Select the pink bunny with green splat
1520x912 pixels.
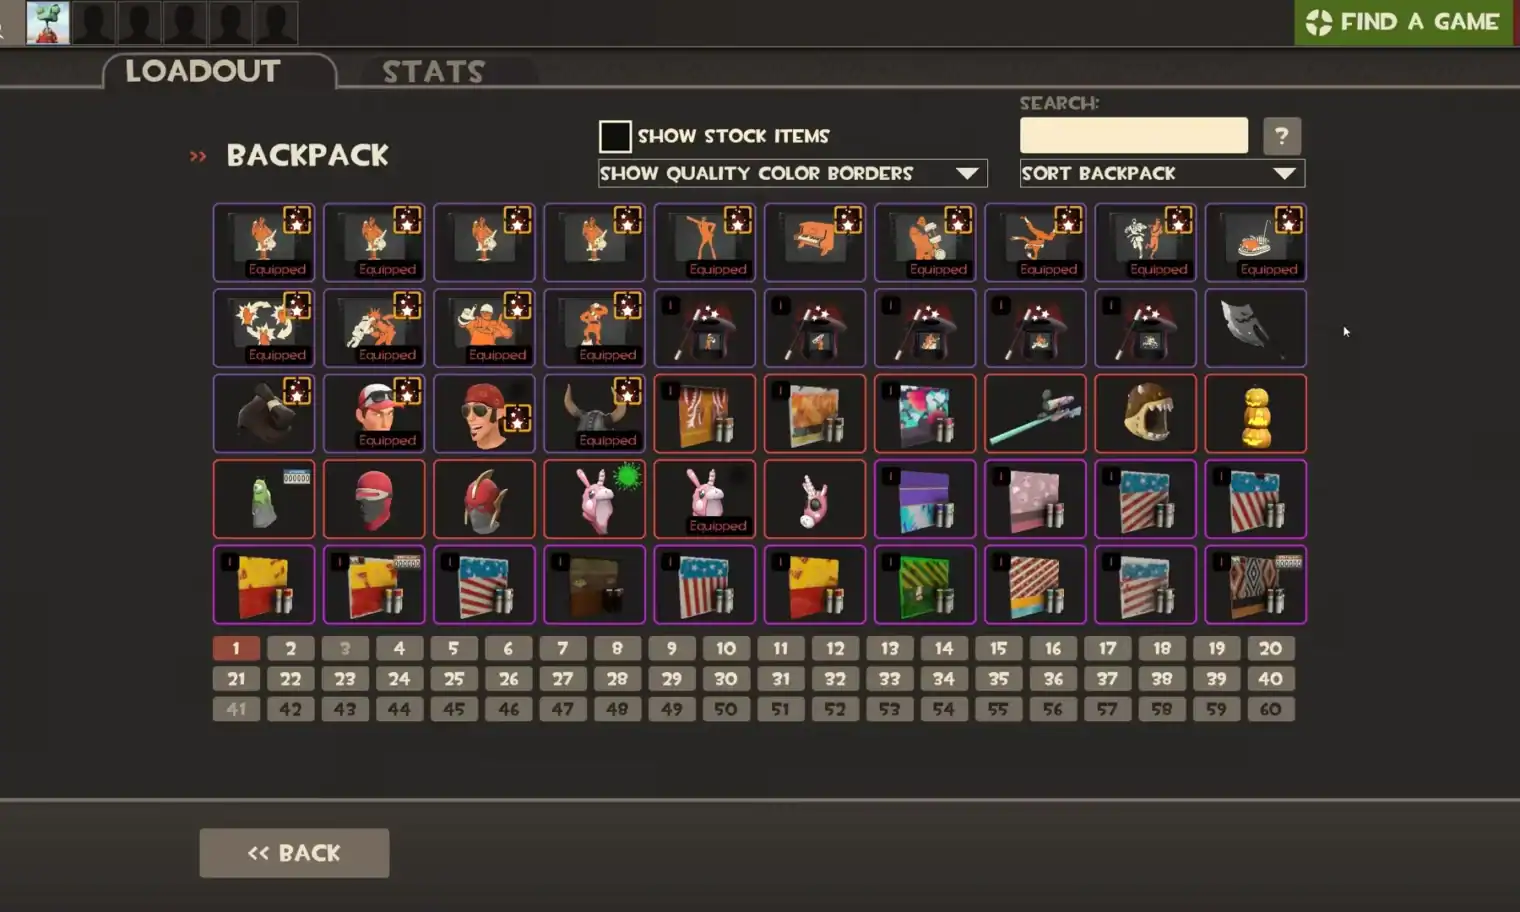(x=594, y=499)
